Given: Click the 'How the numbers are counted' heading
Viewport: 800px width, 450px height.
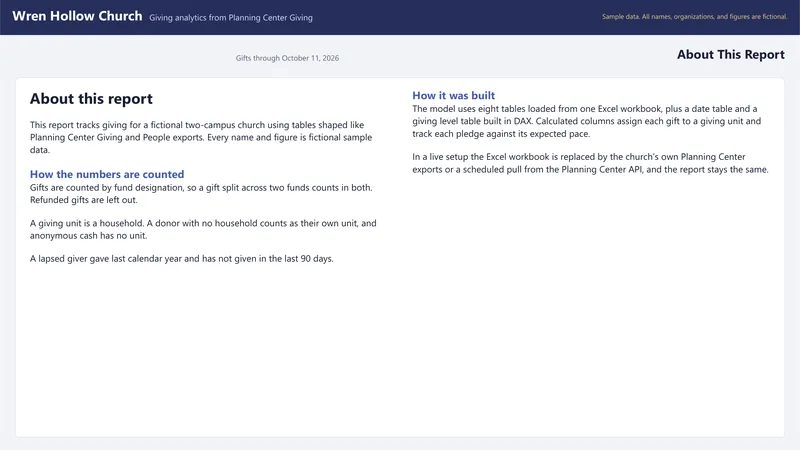Looking at the screenshot, I should [107, 174].
